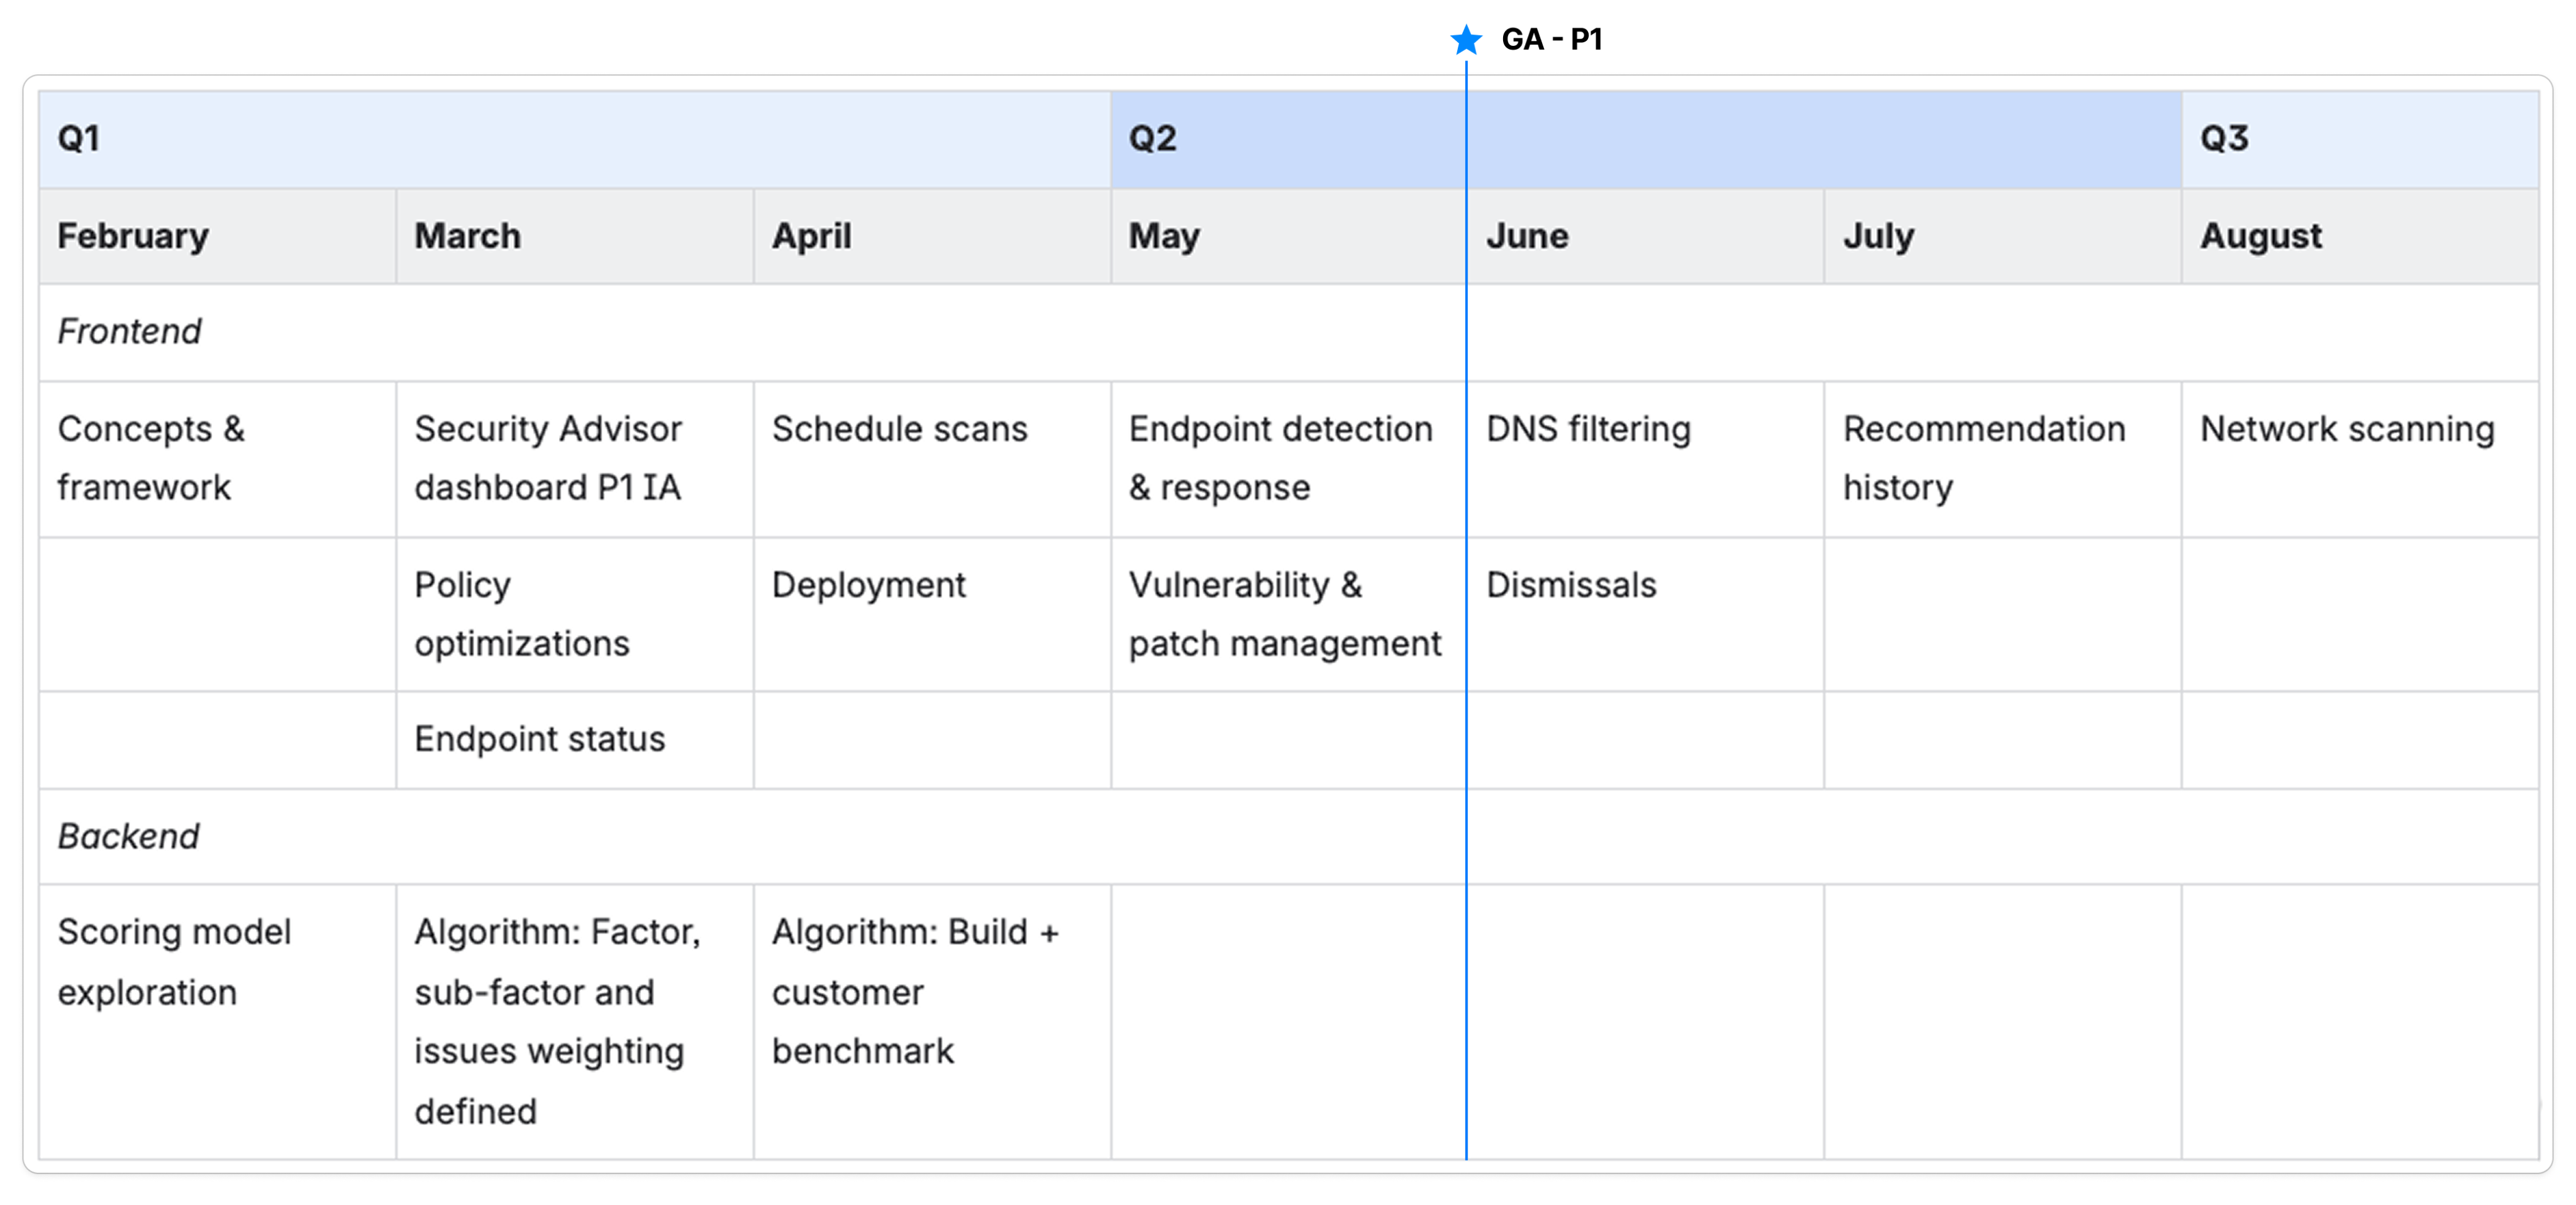The width and height of the screenshot is (2576, 1205).
Task: Select the February month column header
Action: point(133,236)
